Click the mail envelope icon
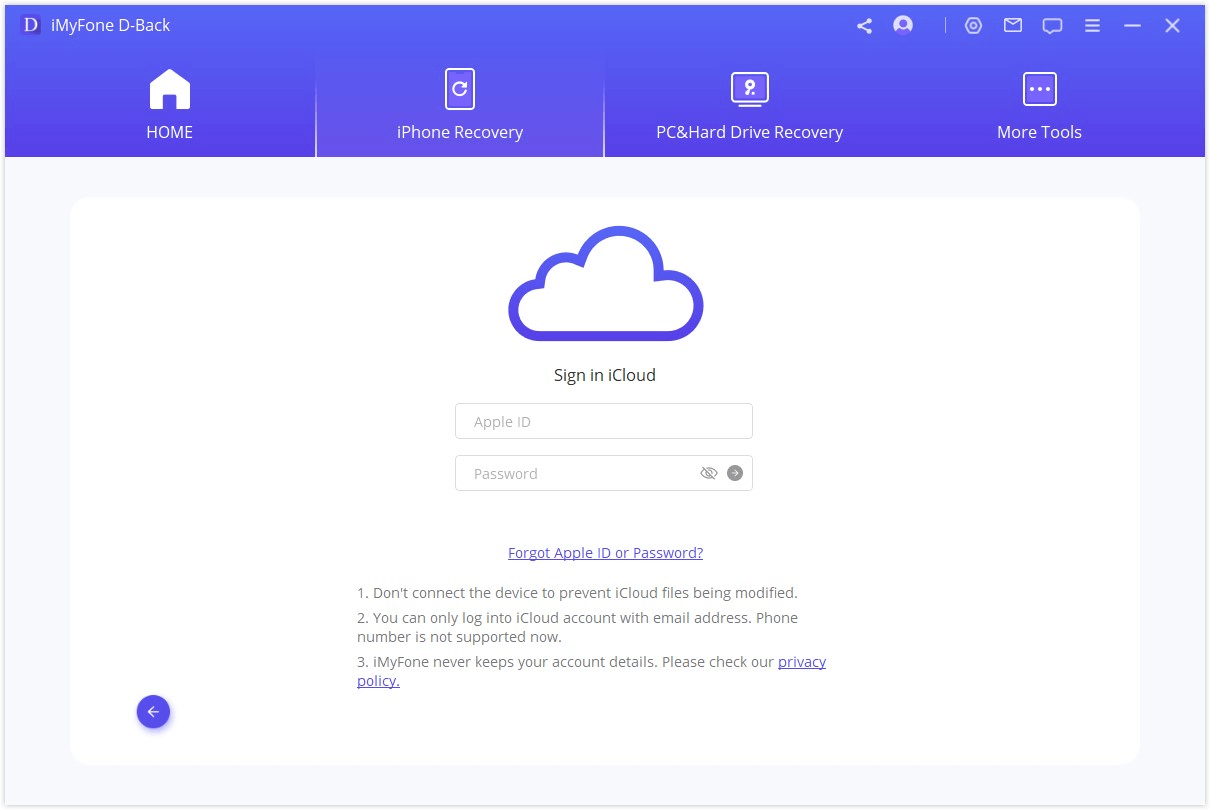Screen dimensions: 1210x810 [1013, 26]
